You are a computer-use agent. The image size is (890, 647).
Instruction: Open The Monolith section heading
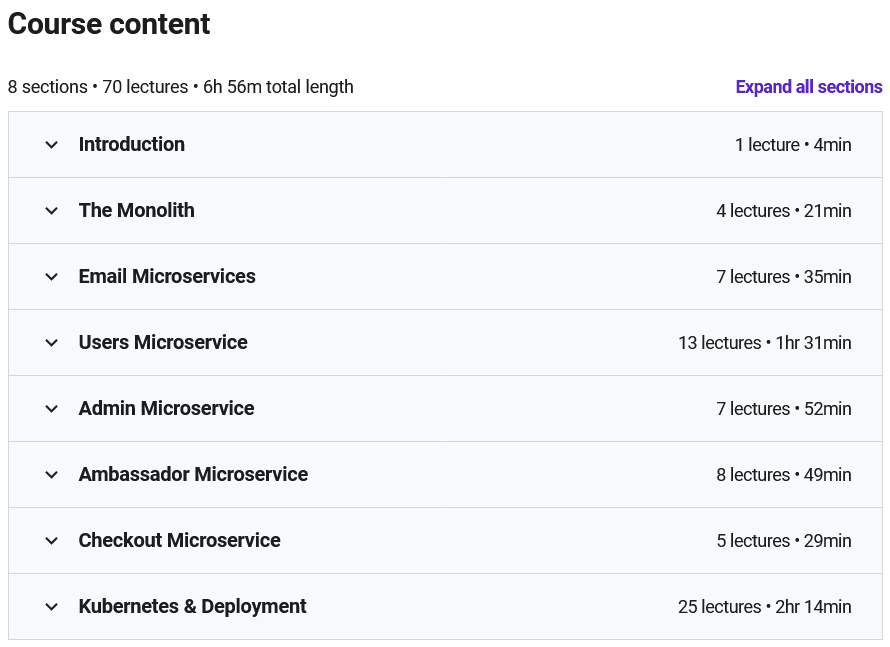click(136, 210)
